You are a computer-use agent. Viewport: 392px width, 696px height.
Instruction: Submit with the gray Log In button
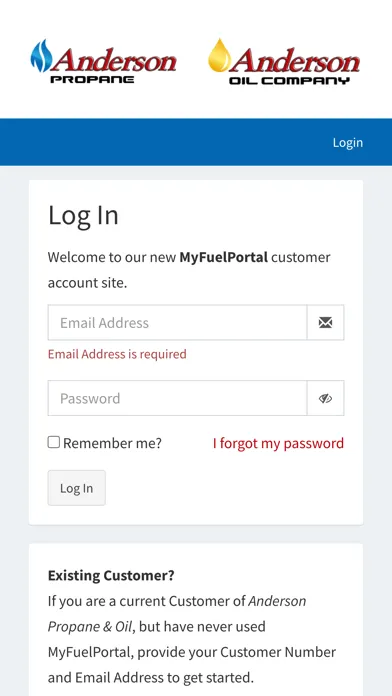pyautogui.click(x=77, y=488)
